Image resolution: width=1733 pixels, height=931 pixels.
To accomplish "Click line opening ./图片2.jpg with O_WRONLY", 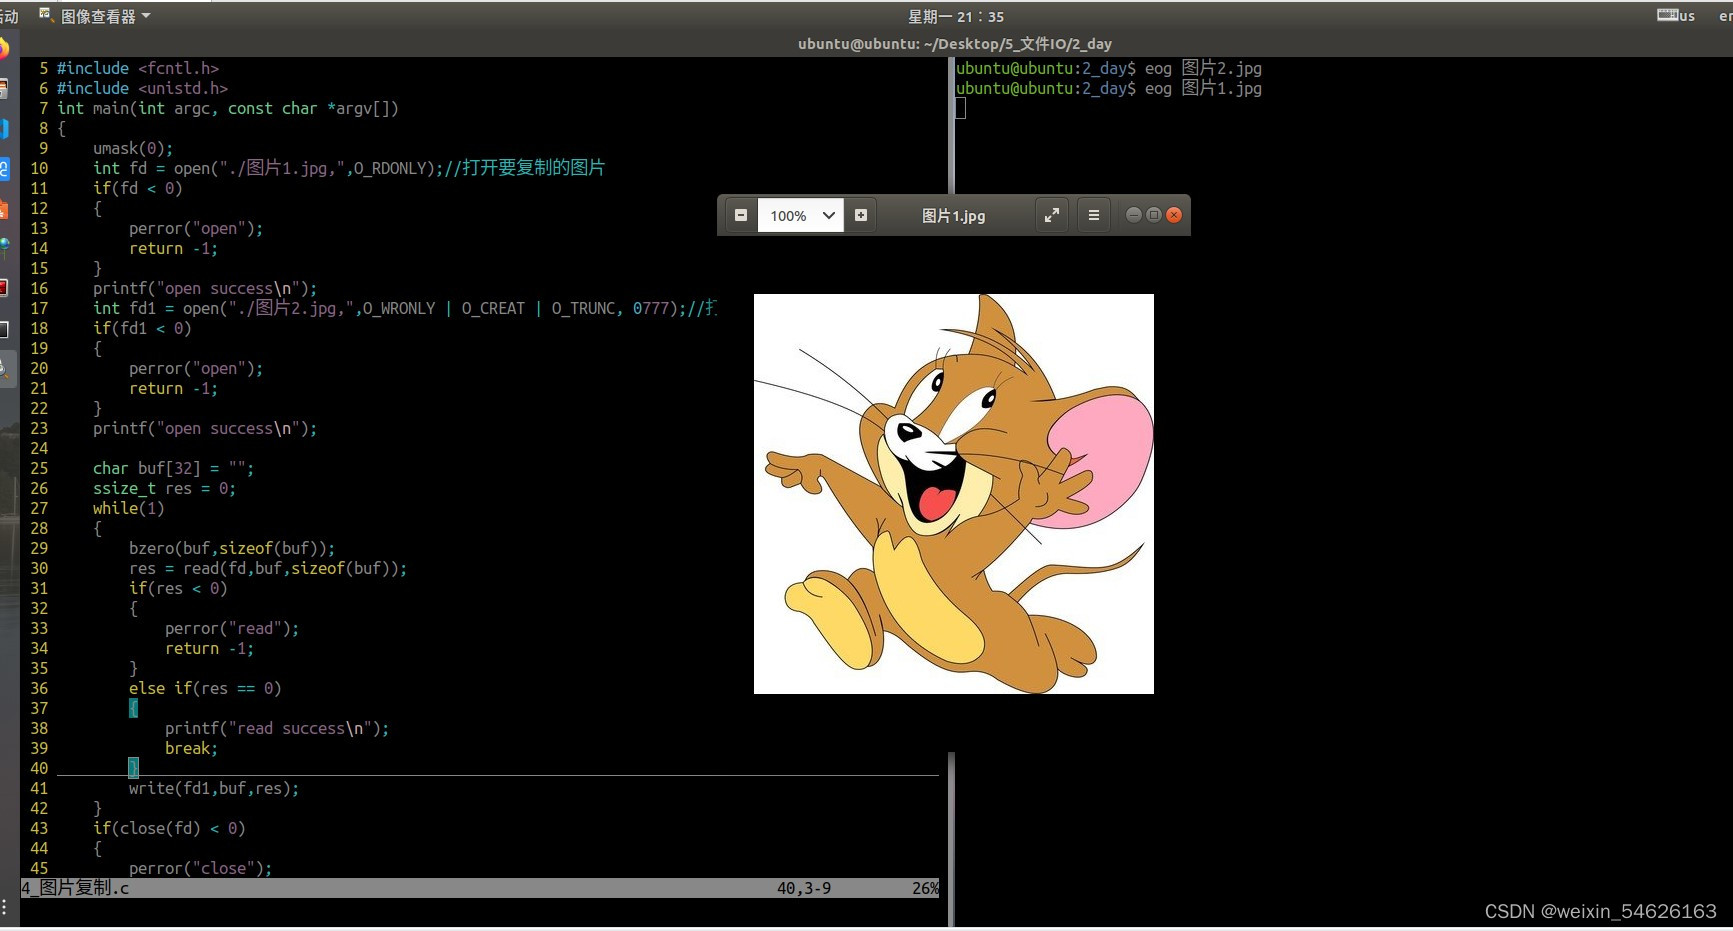I will click(x=405, y=308).
